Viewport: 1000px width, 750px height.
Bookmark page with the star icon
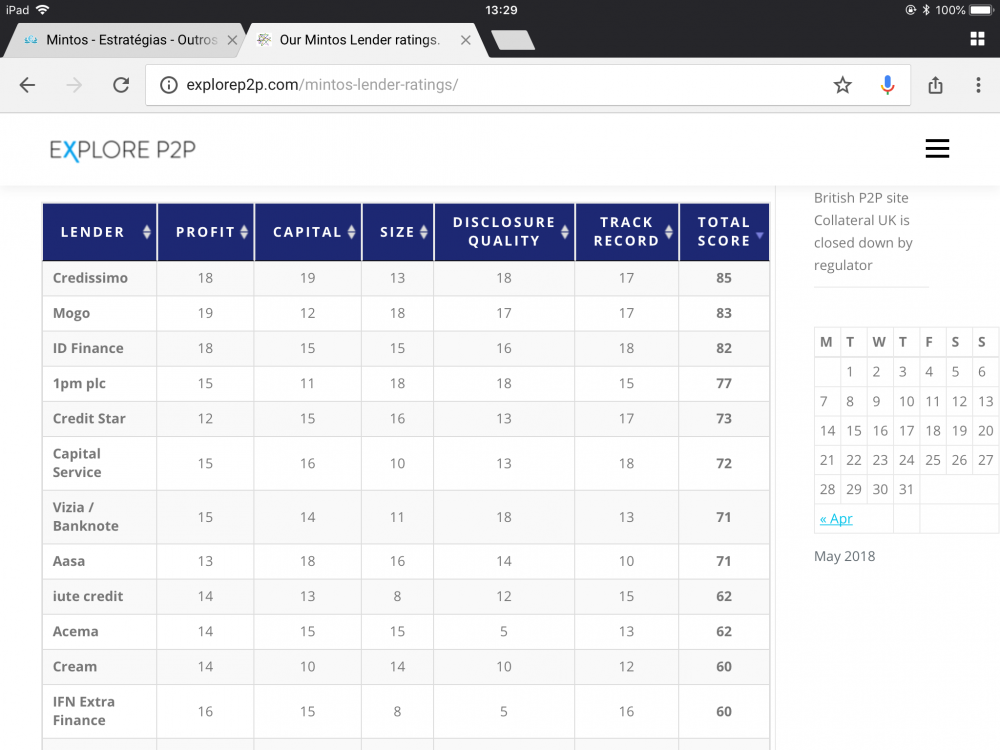click(x=843, y=85)
